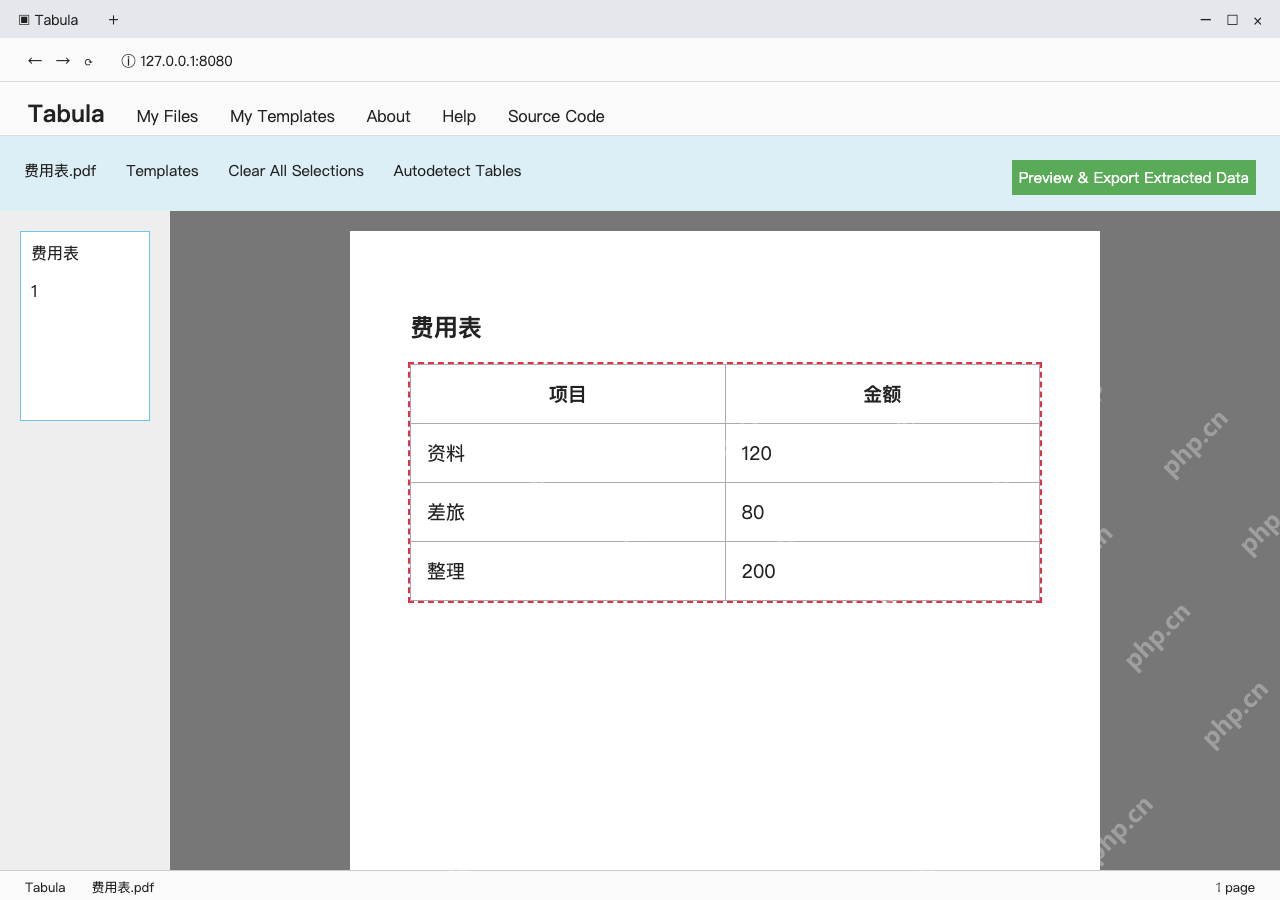Click the browser back arrow
This screenshot has width=1280, height=900.
point(35,61)
